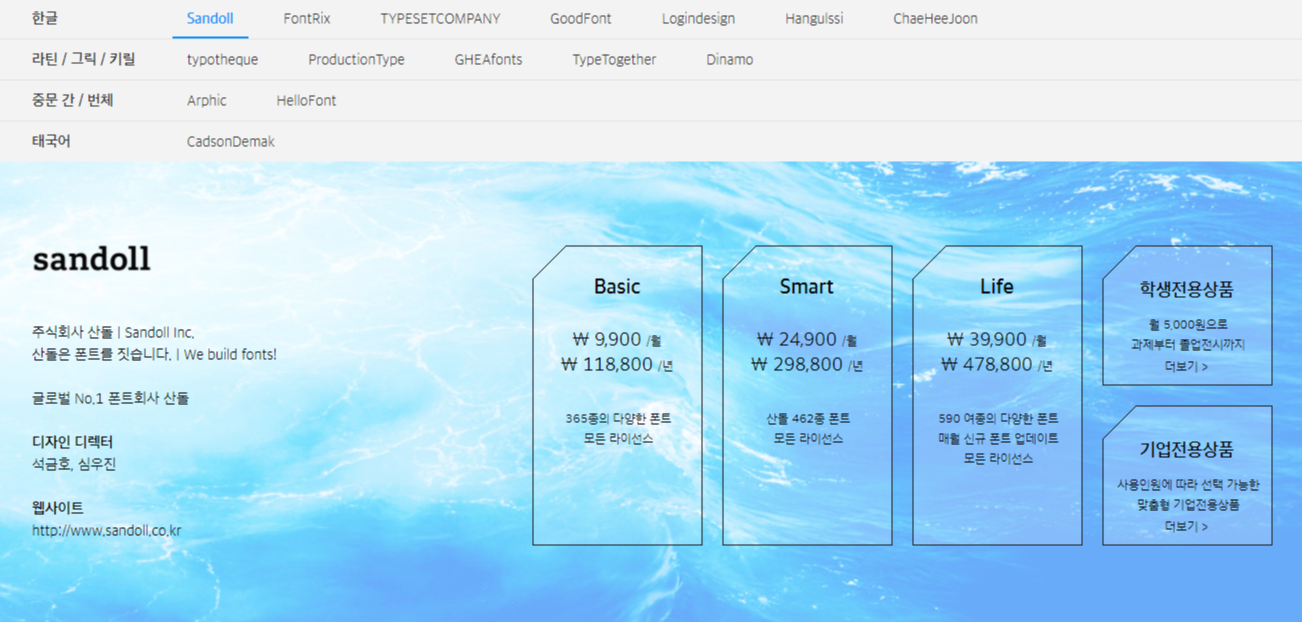Click the ₩ 478,800 yearly price
This screenshot has height=622, width=1302.
coord(997,365)
